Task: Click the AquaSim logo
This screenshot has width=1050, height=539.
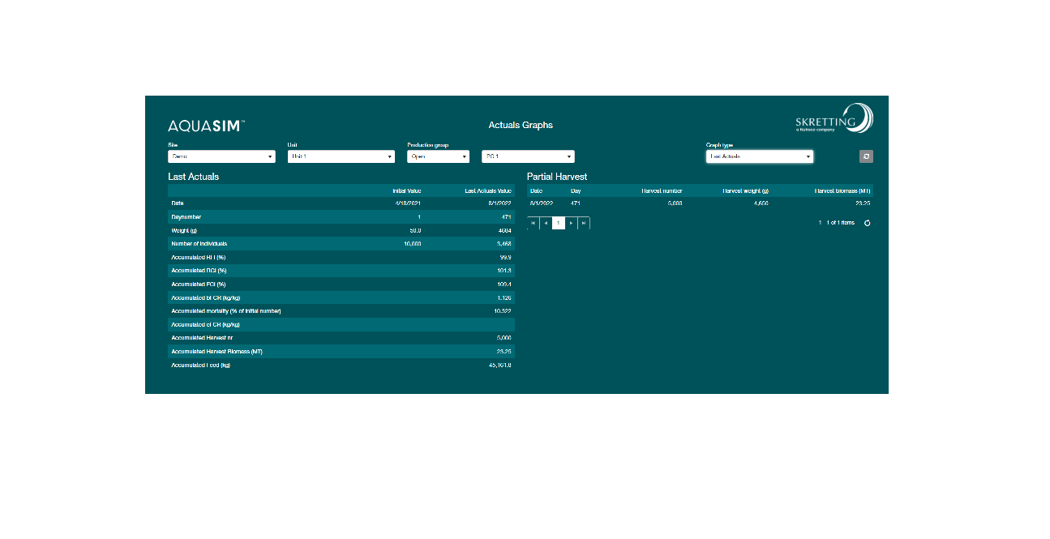Action: [x=206, y=125]
